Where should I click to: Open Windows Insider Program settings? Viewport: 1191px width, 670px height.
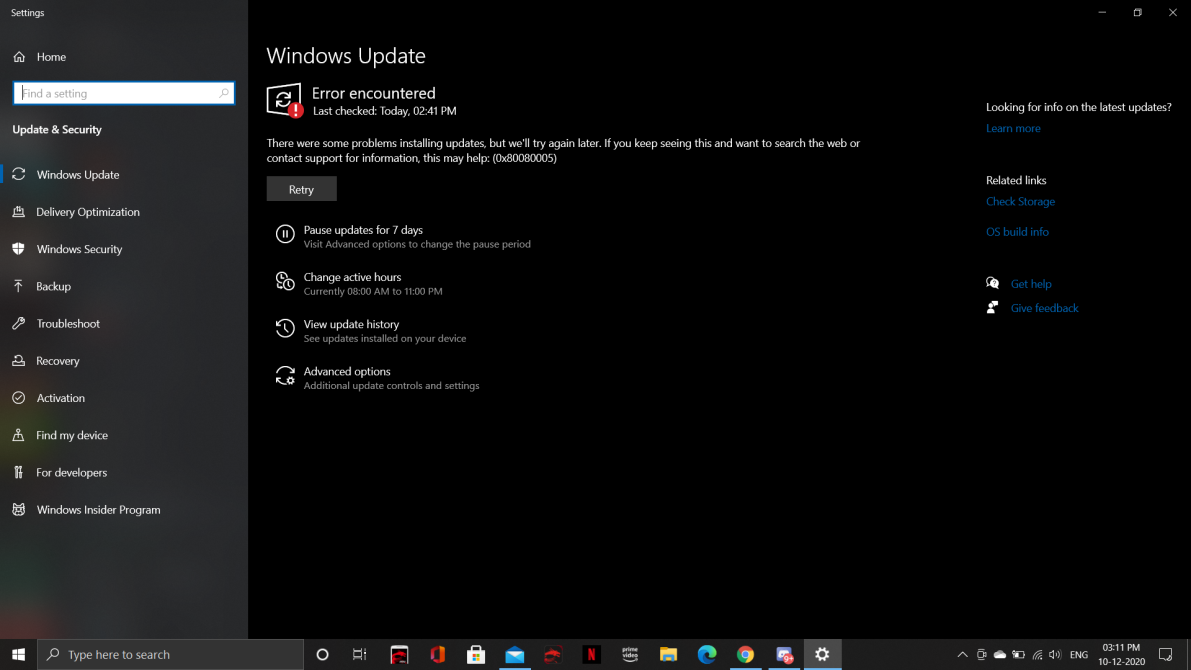(x=98, y=509)
